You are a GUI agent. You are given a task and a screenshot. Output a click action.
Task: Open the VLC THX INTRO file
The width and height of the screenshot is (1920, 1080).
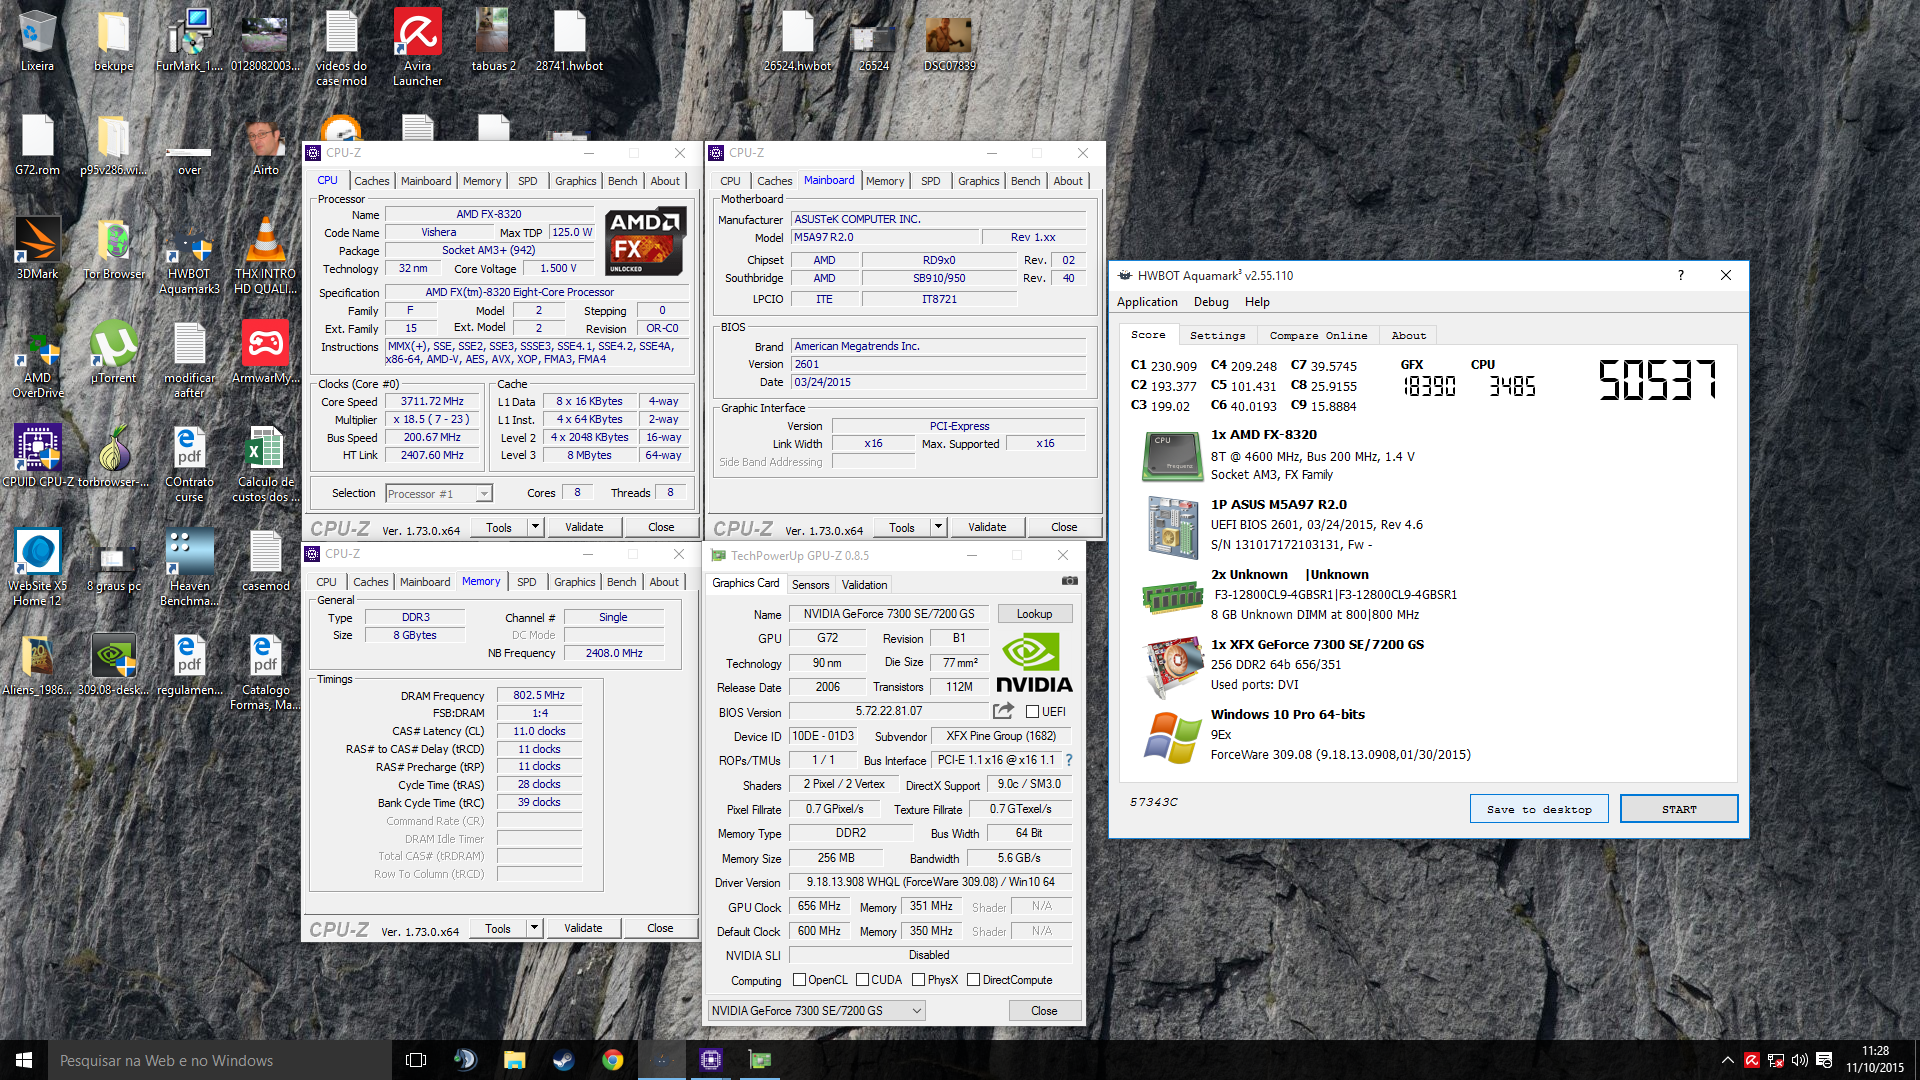pos(265,255)
